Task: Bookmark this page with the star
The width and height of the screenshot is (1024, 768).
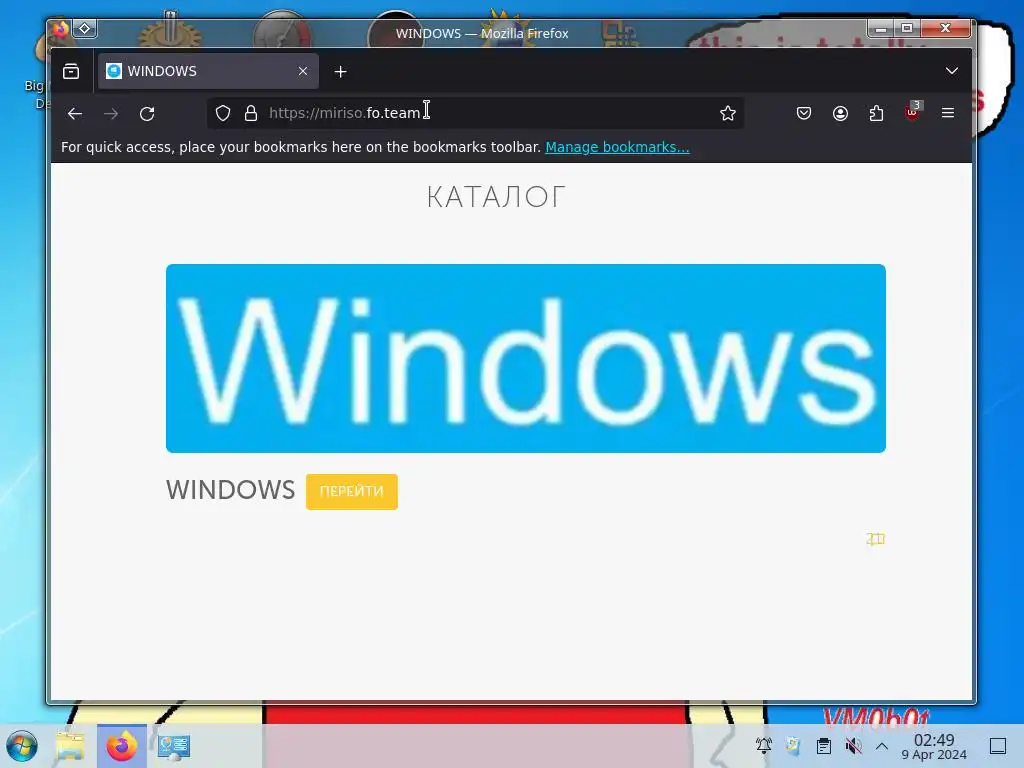Action: [728, 113]
